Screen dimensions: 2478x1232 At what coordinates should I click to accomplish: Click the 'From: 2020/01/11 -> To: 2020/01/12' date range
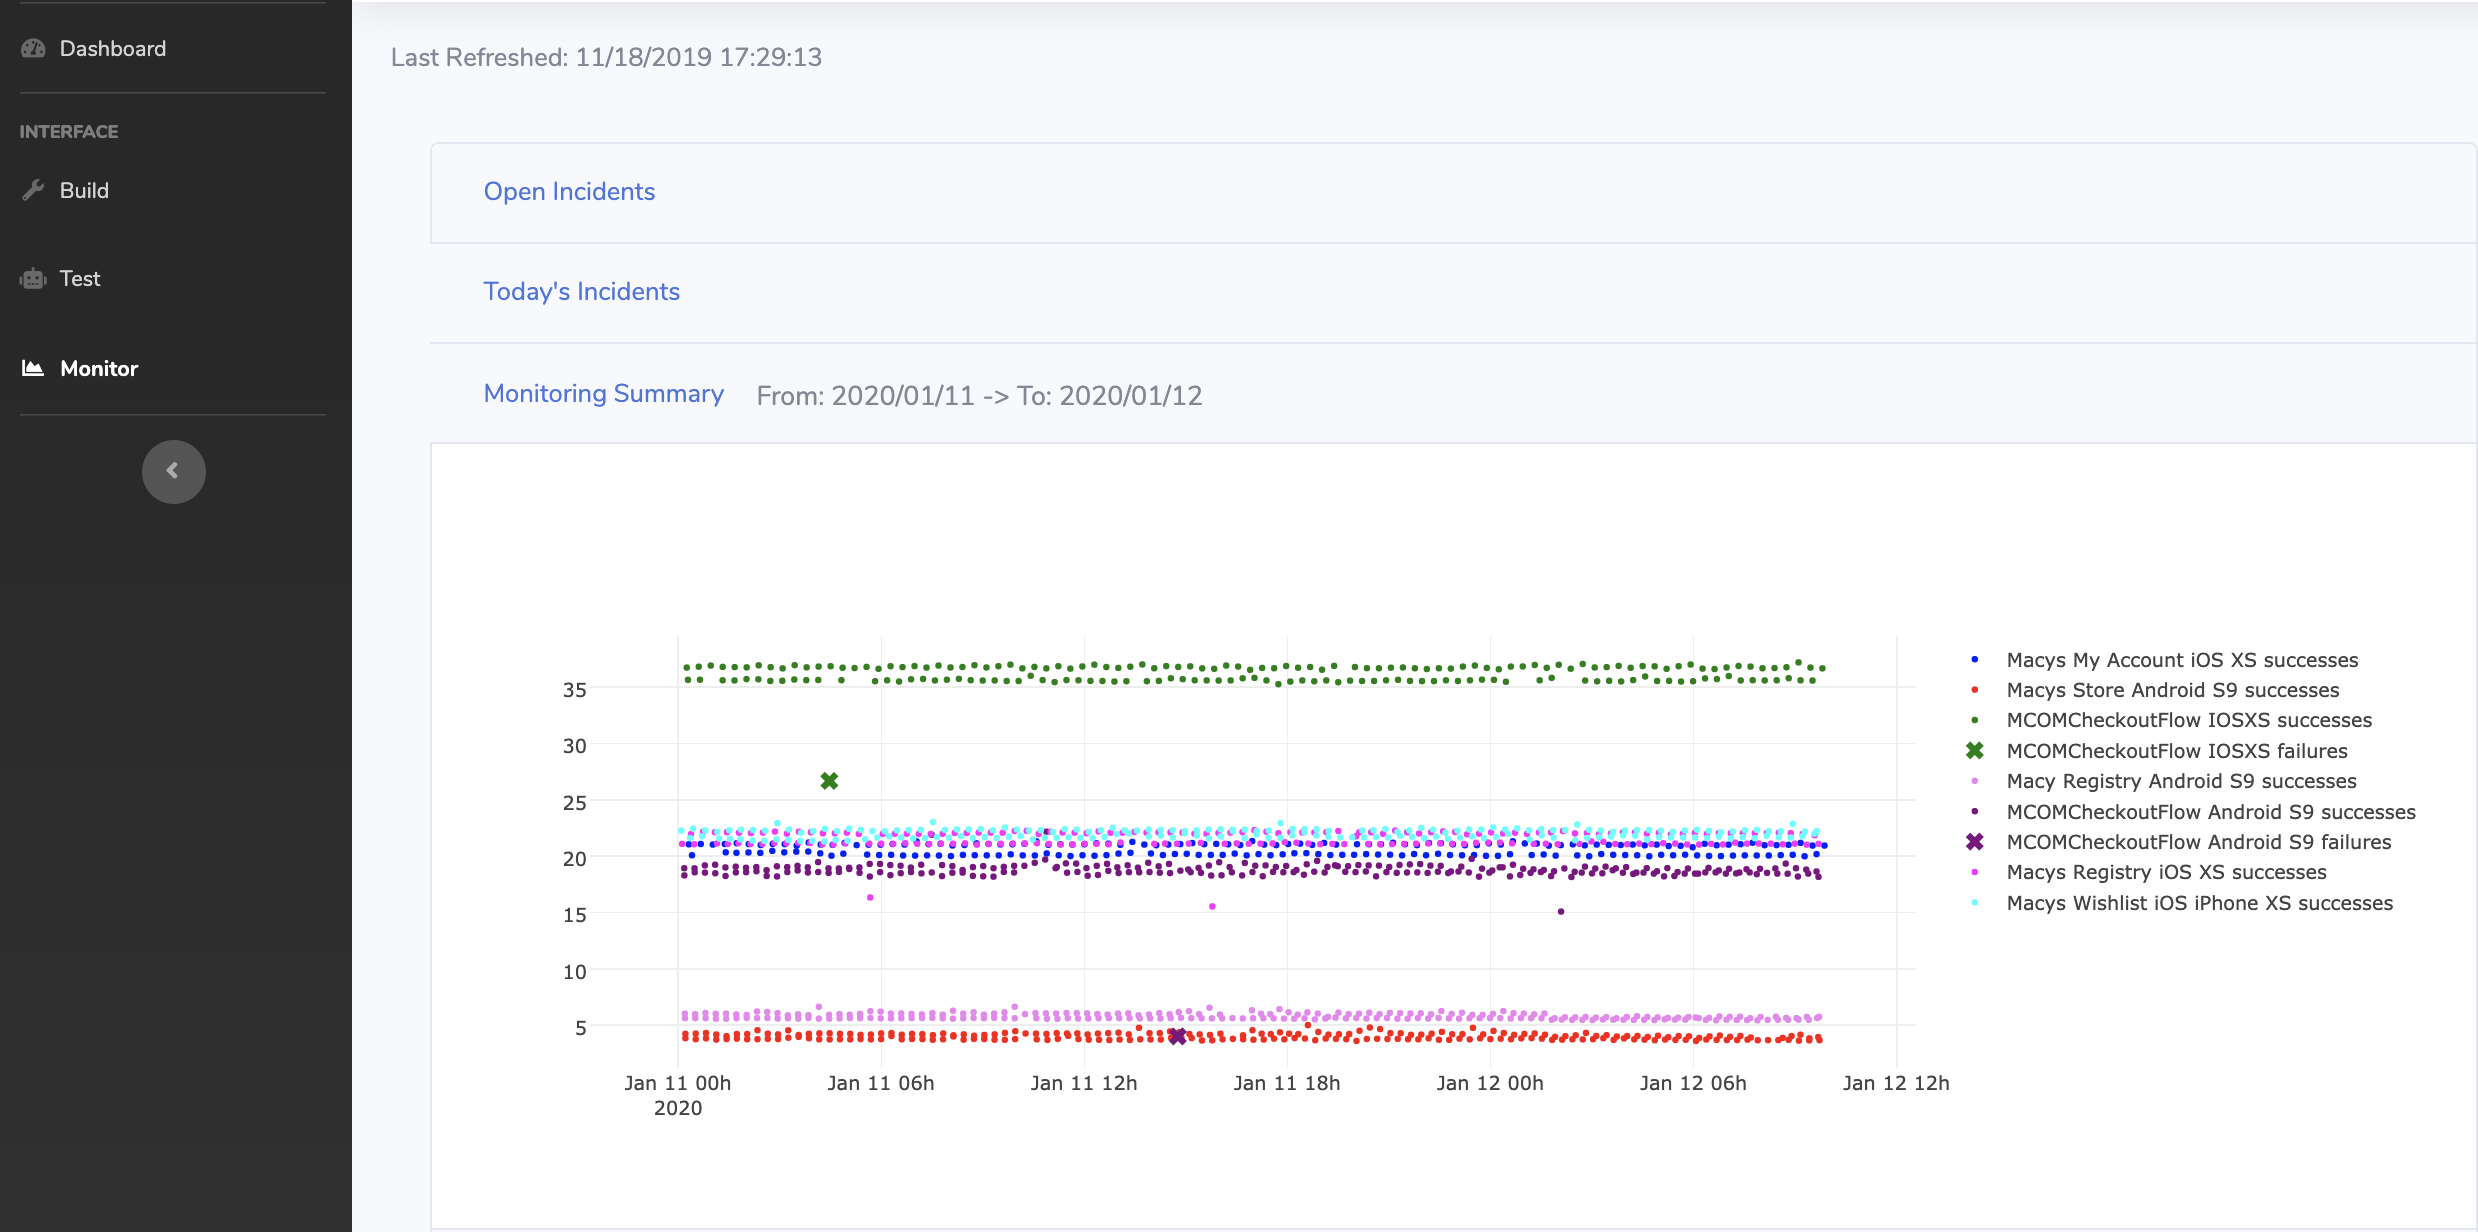pos(979,396)
